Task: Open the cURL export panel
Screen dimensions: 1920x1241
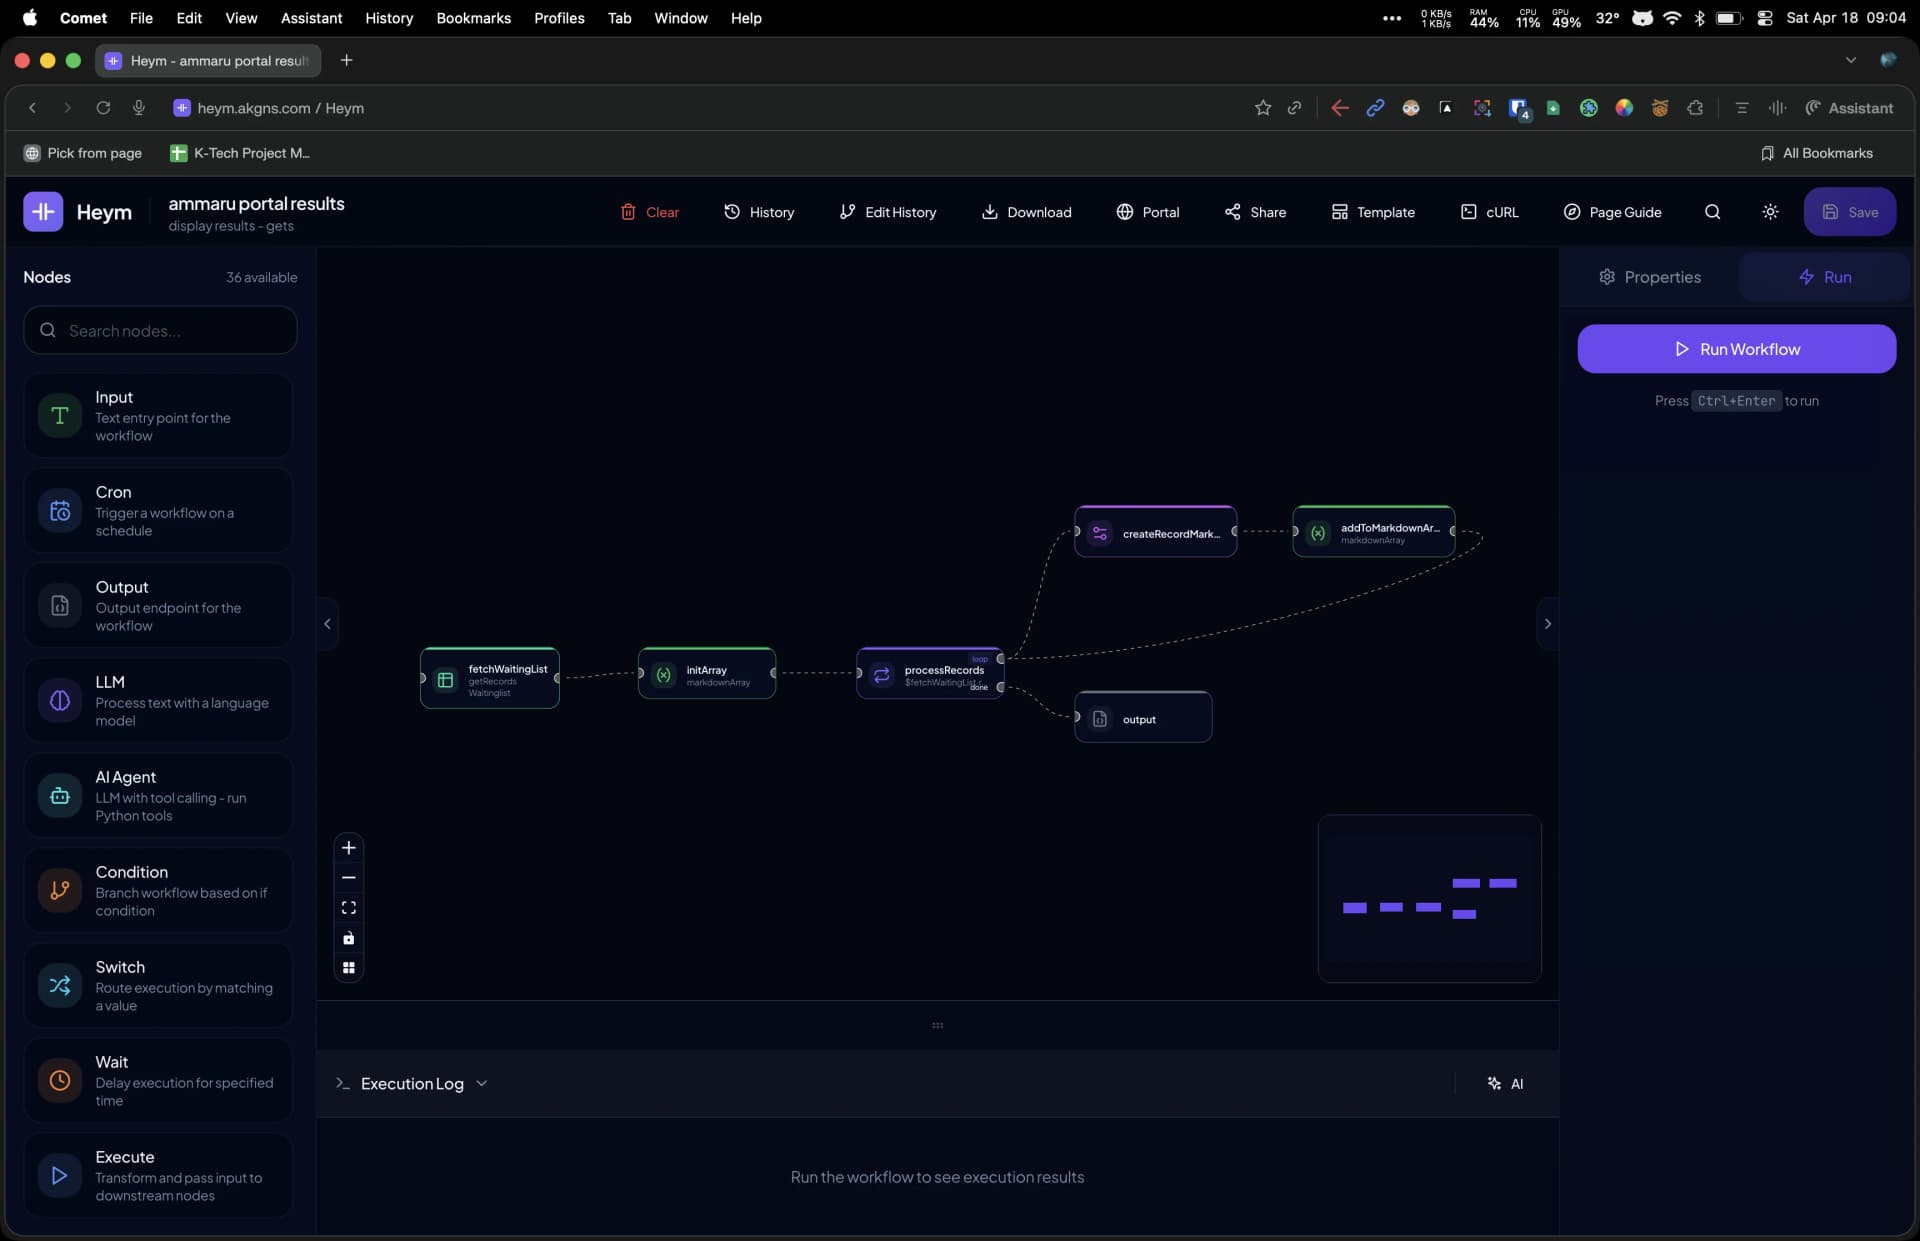Action: [x=1489, y=212]
